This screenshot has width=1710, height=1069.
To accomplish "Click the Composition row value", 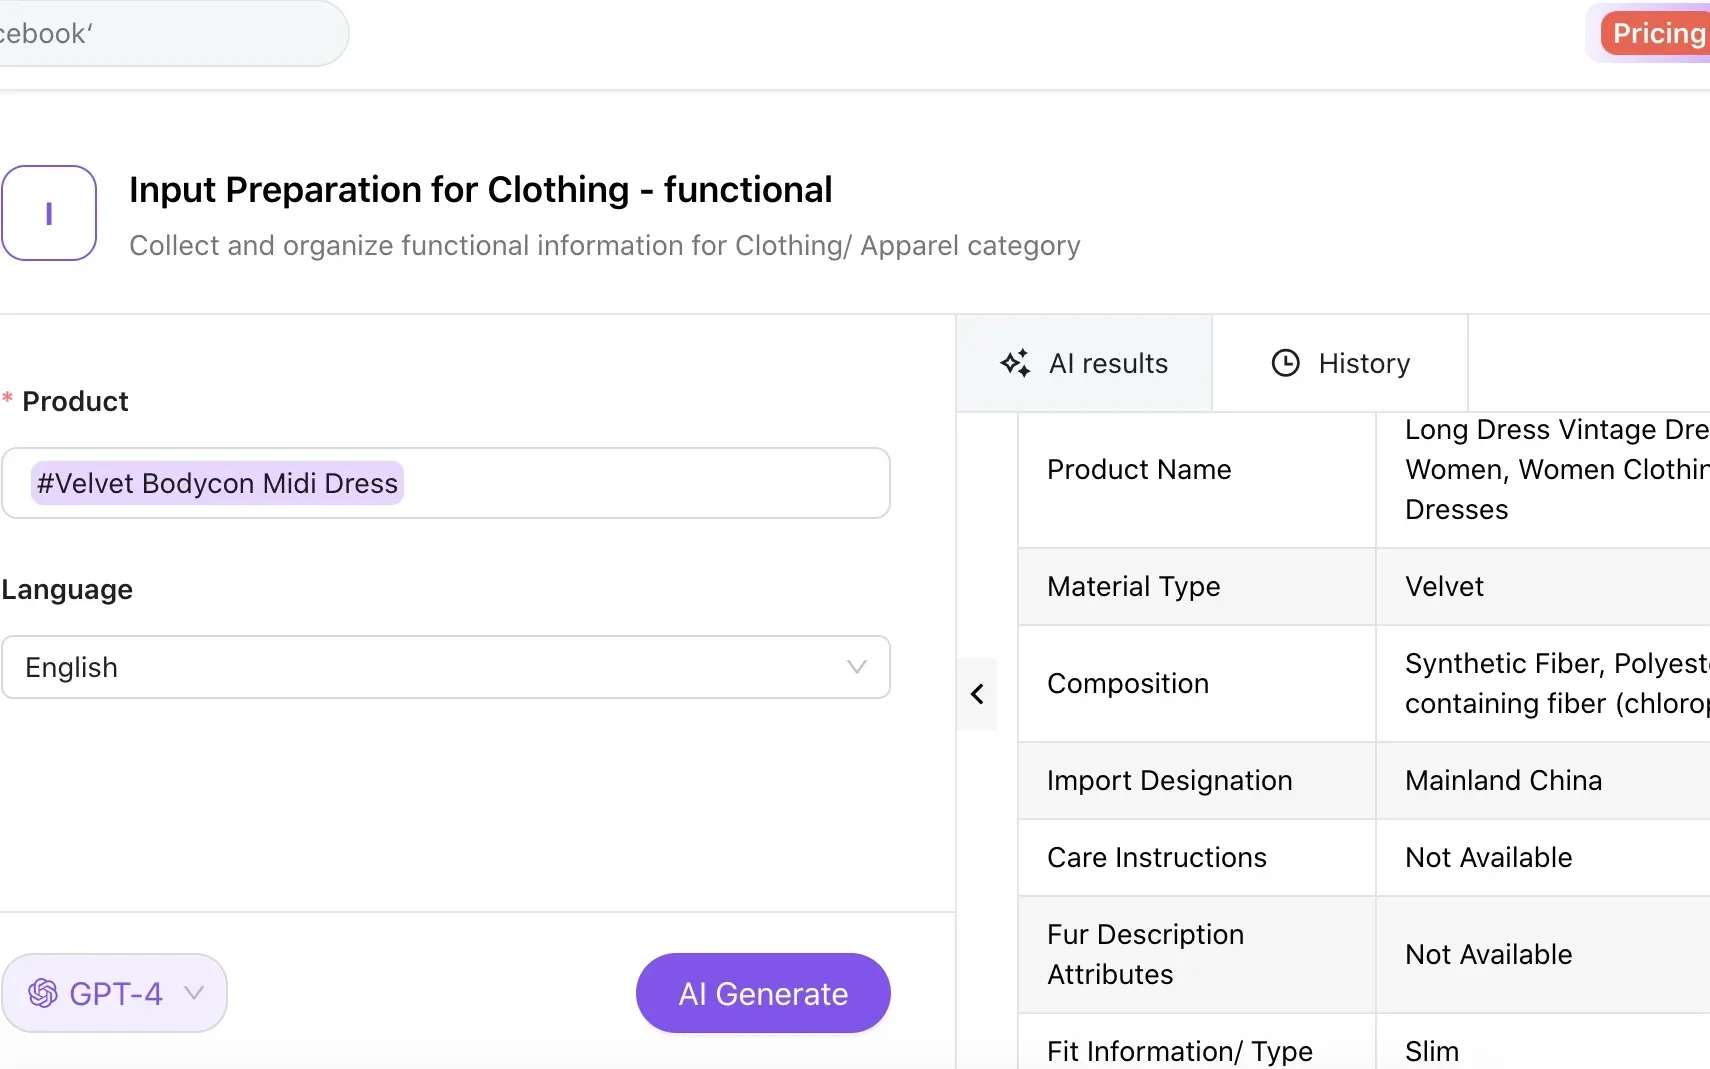I will tap(1550, 683).
